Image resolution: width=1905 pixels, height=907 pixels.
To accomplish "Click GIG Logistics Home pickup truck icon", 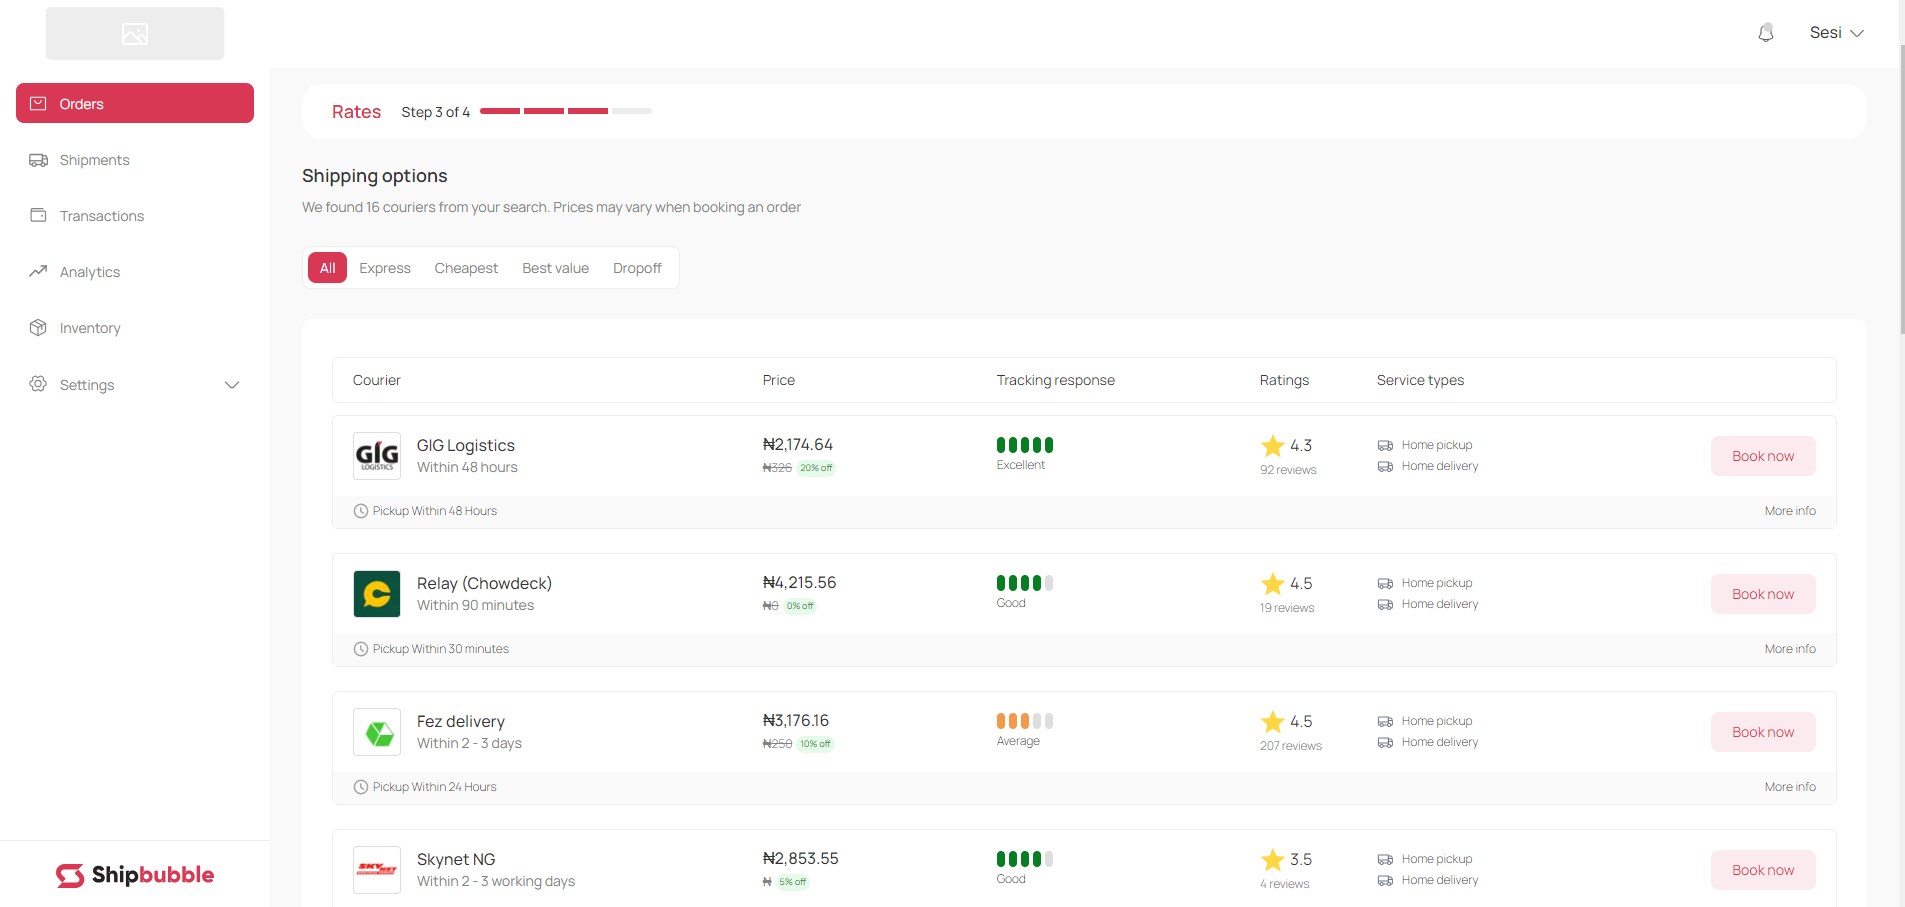I will [1385, 445].
